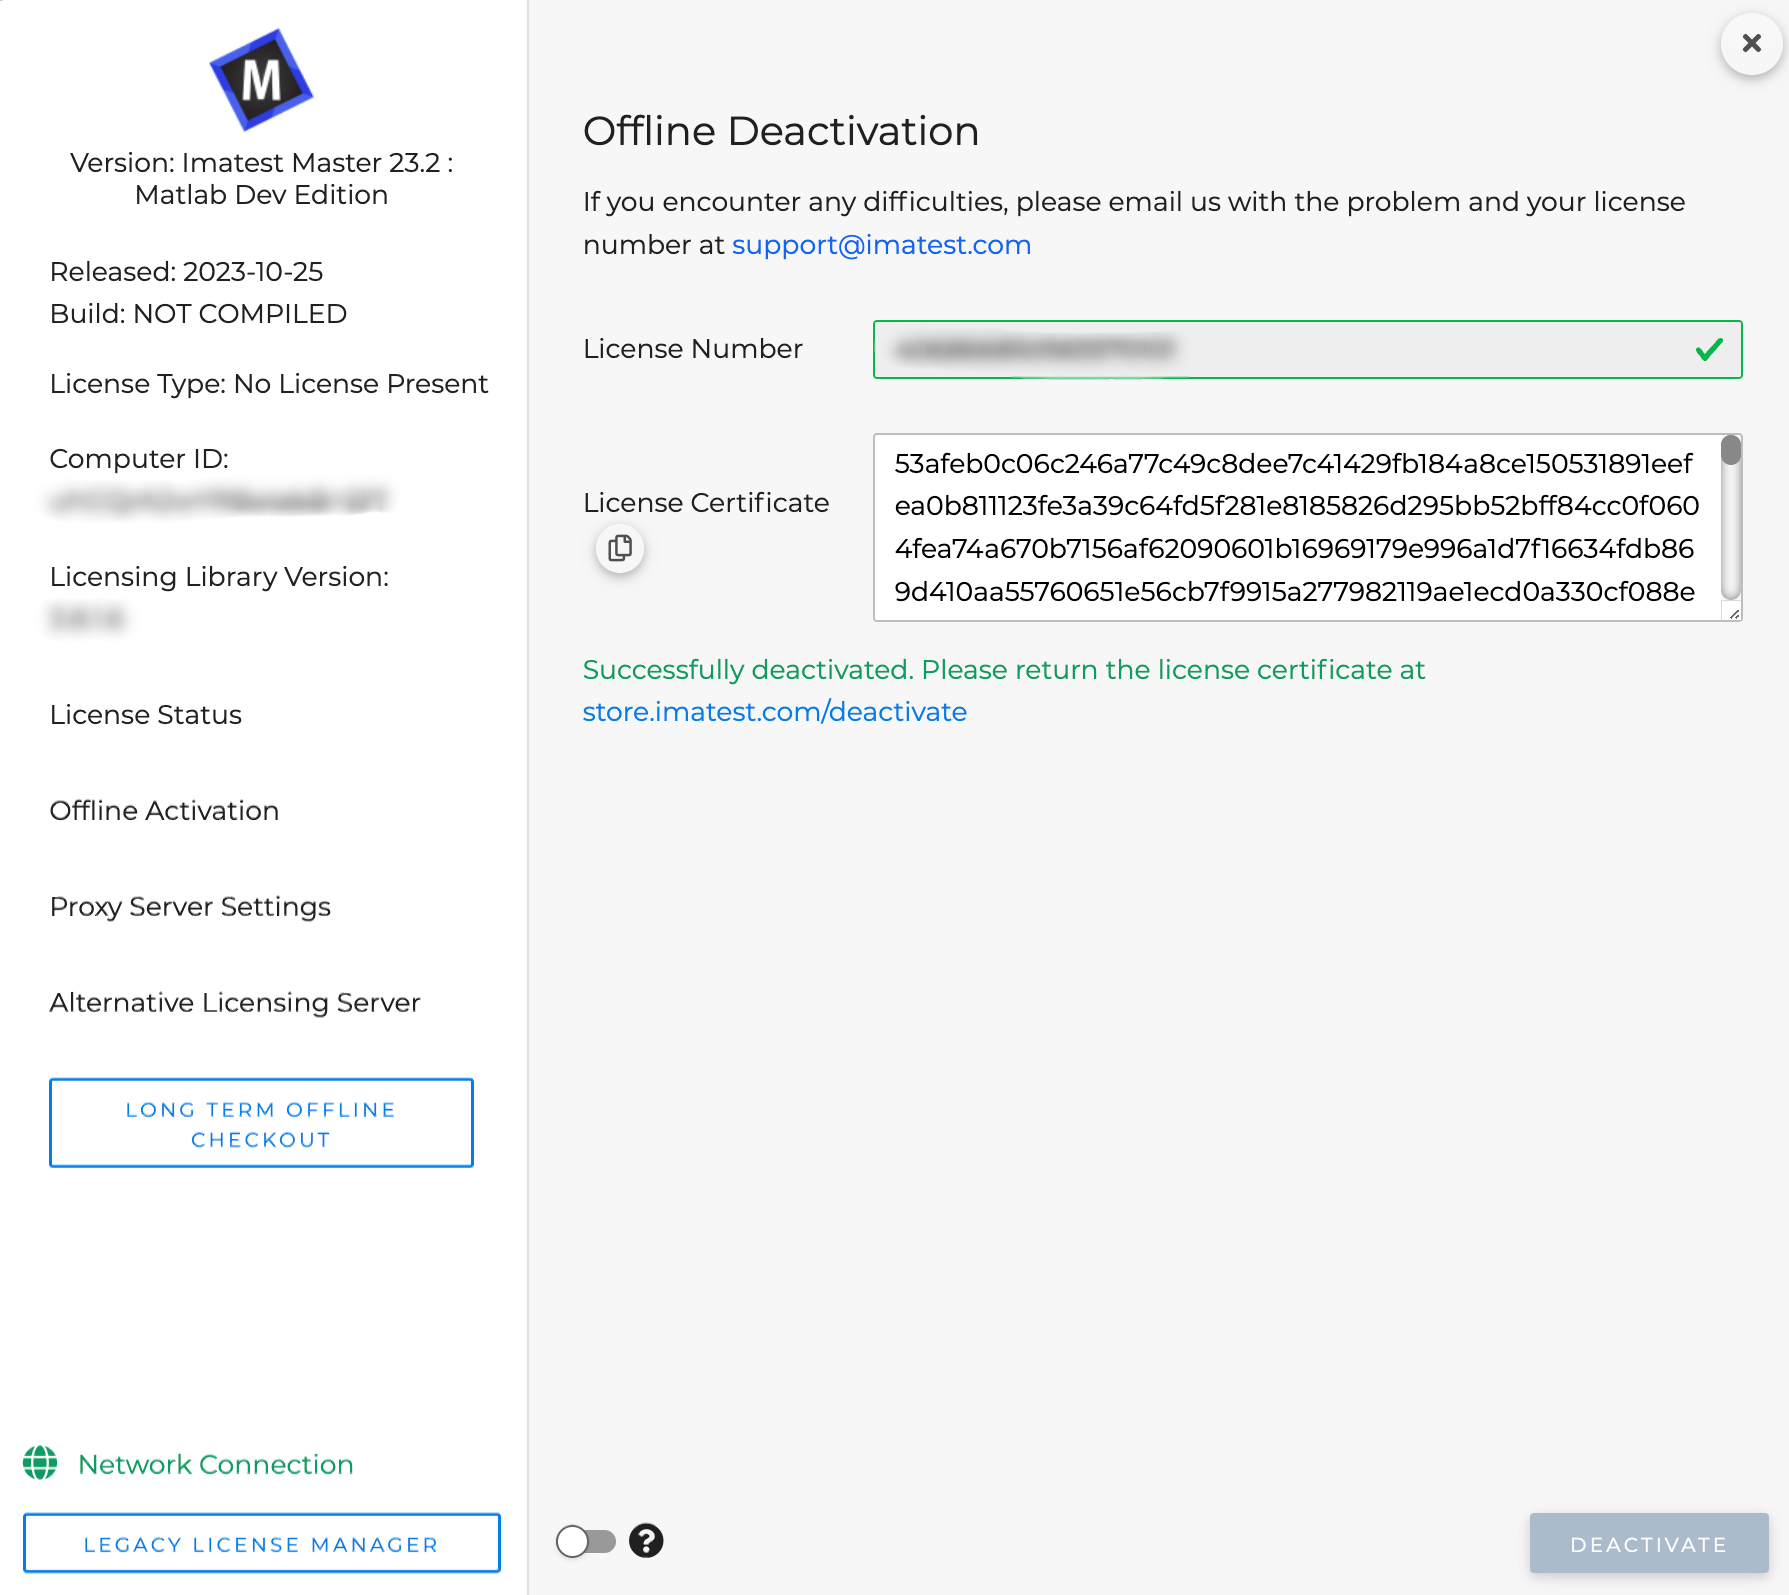Go to Offline Activation

tap(164, 811)
